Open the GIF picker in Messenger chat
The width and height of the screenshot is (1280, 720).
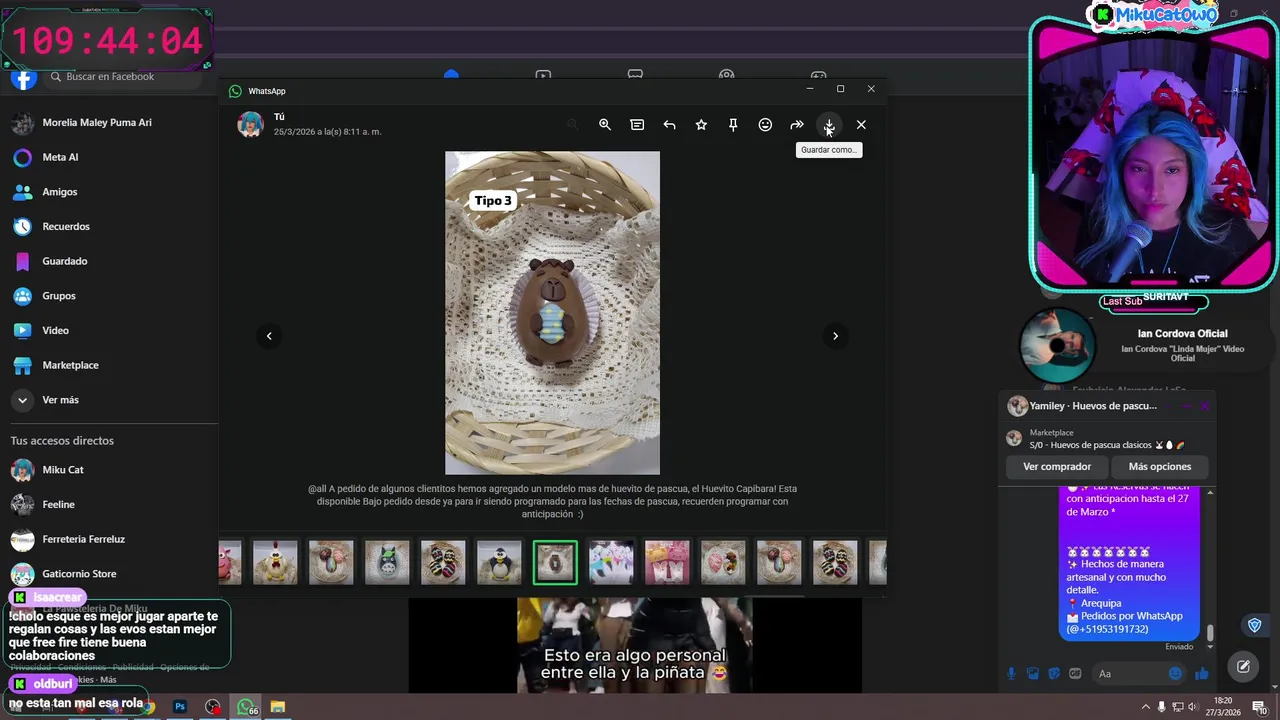click(1076, 674)
